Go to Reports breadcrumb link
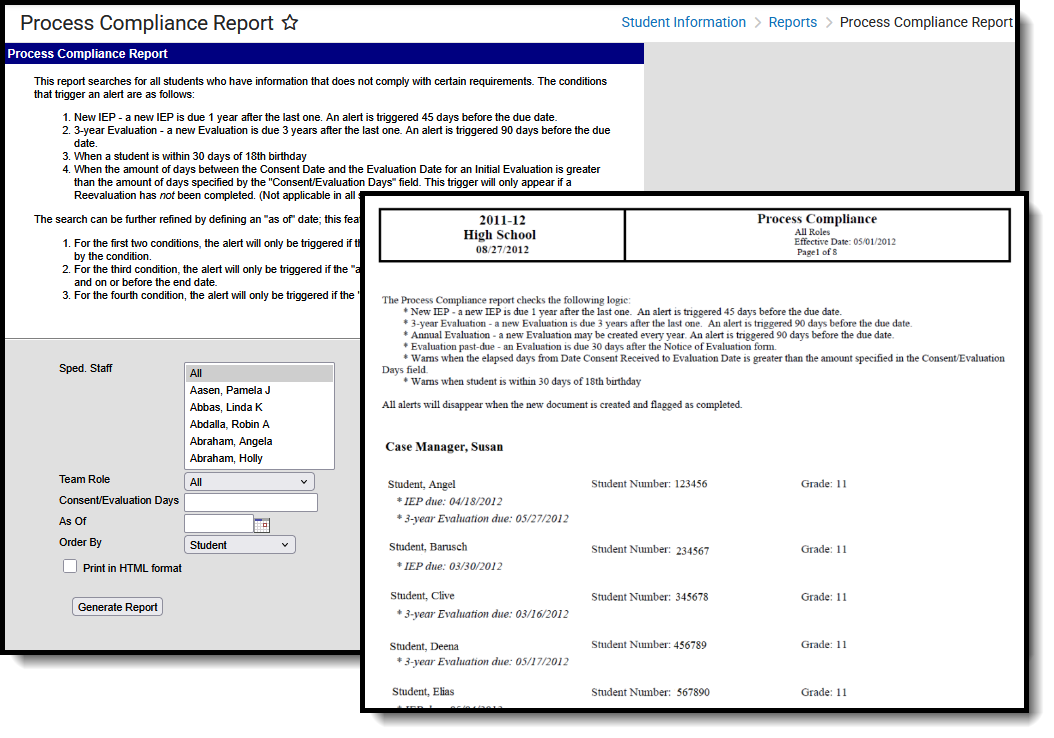1054x738 pixels. pos(793,22)
